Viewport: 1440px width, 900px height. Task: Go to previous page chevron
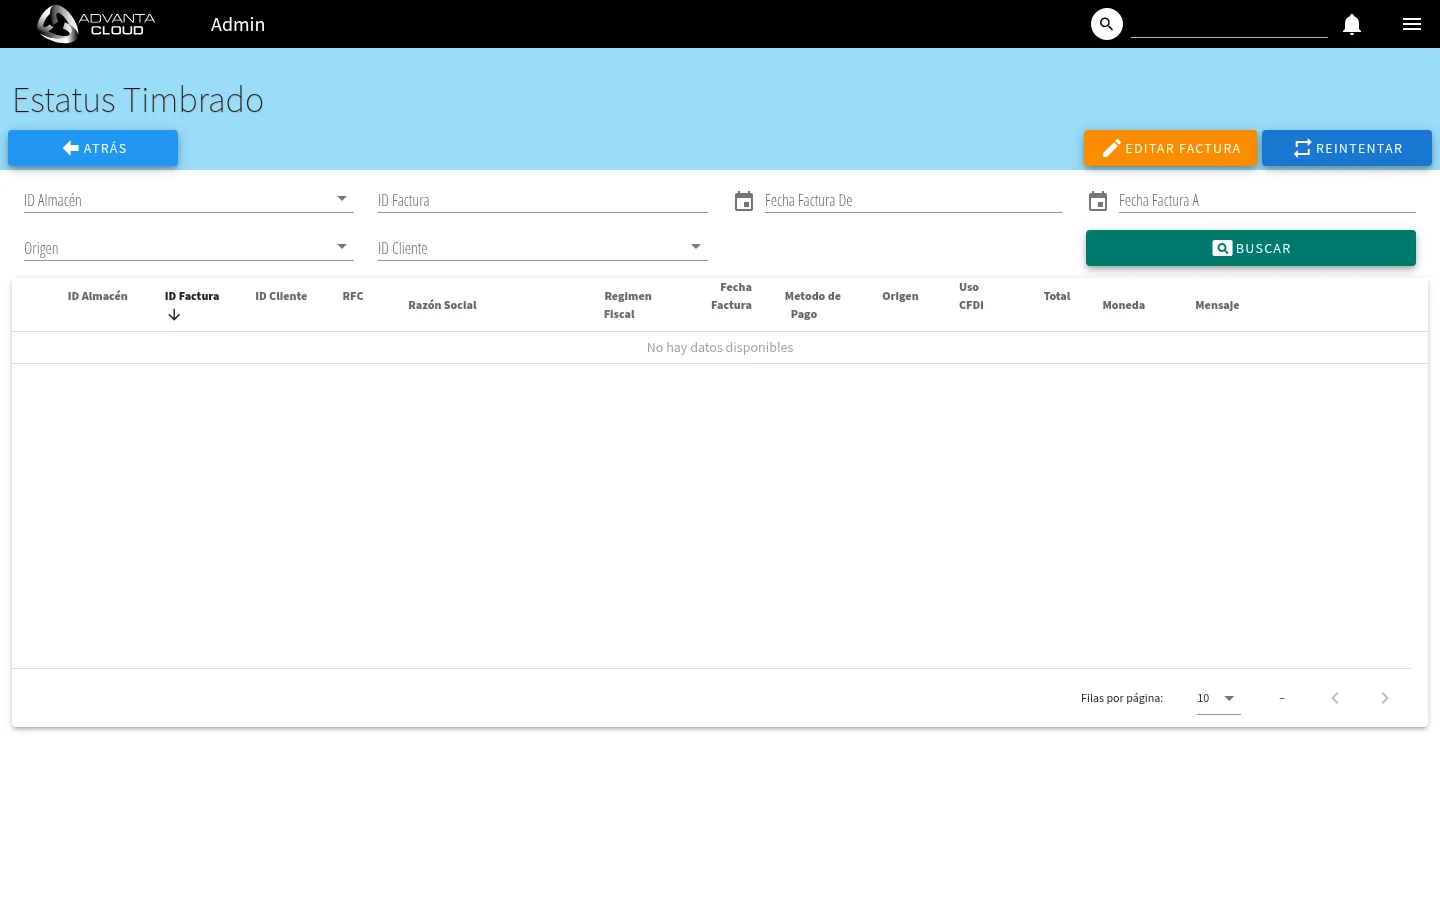(x=1335, y=698)
